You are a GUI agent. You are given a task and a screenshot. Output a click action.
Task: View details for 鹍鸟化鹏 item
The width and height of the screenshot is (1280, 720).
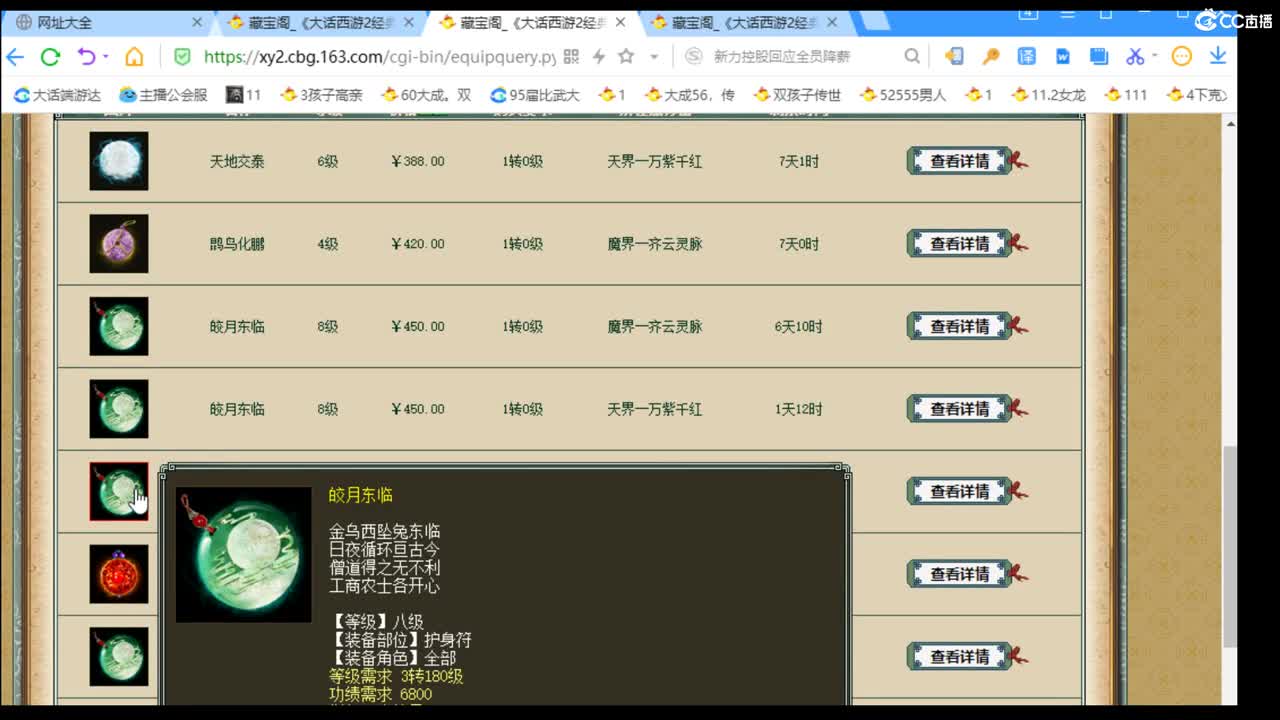(960, 244)
